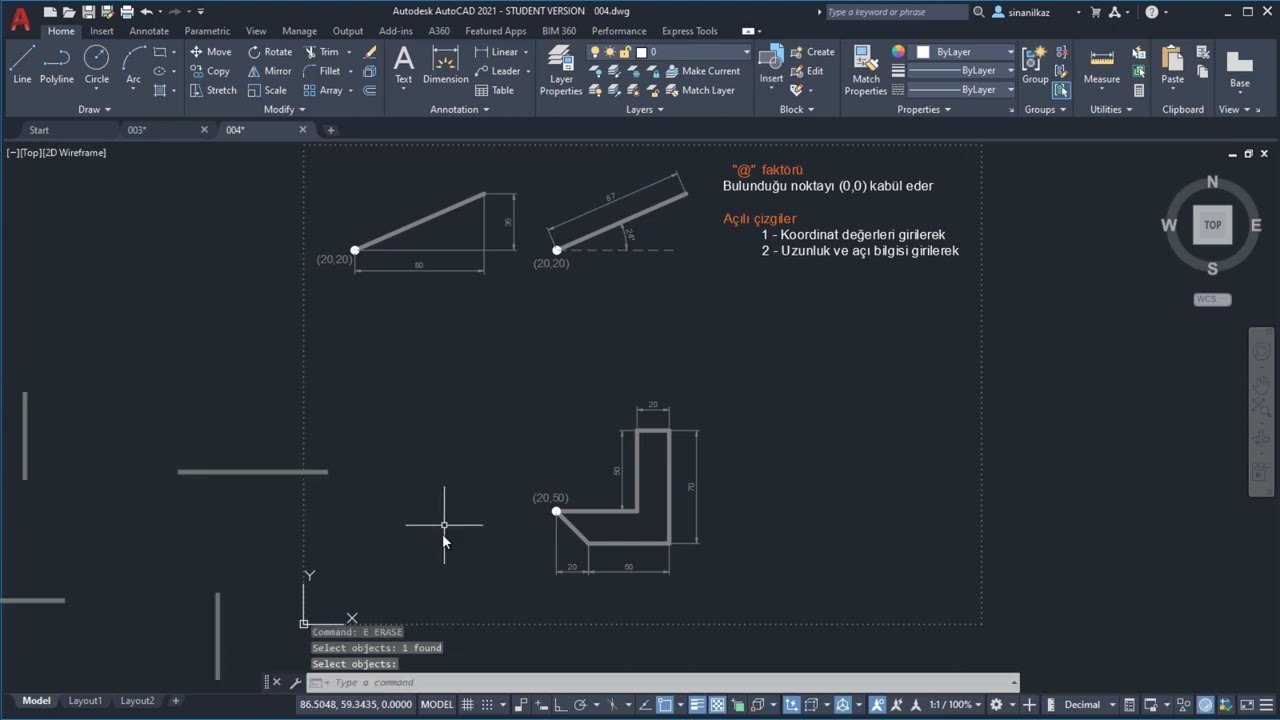Screen dimensions: 1280x720
Task: Expand the Utilities panel
Action: (1111, 109)
